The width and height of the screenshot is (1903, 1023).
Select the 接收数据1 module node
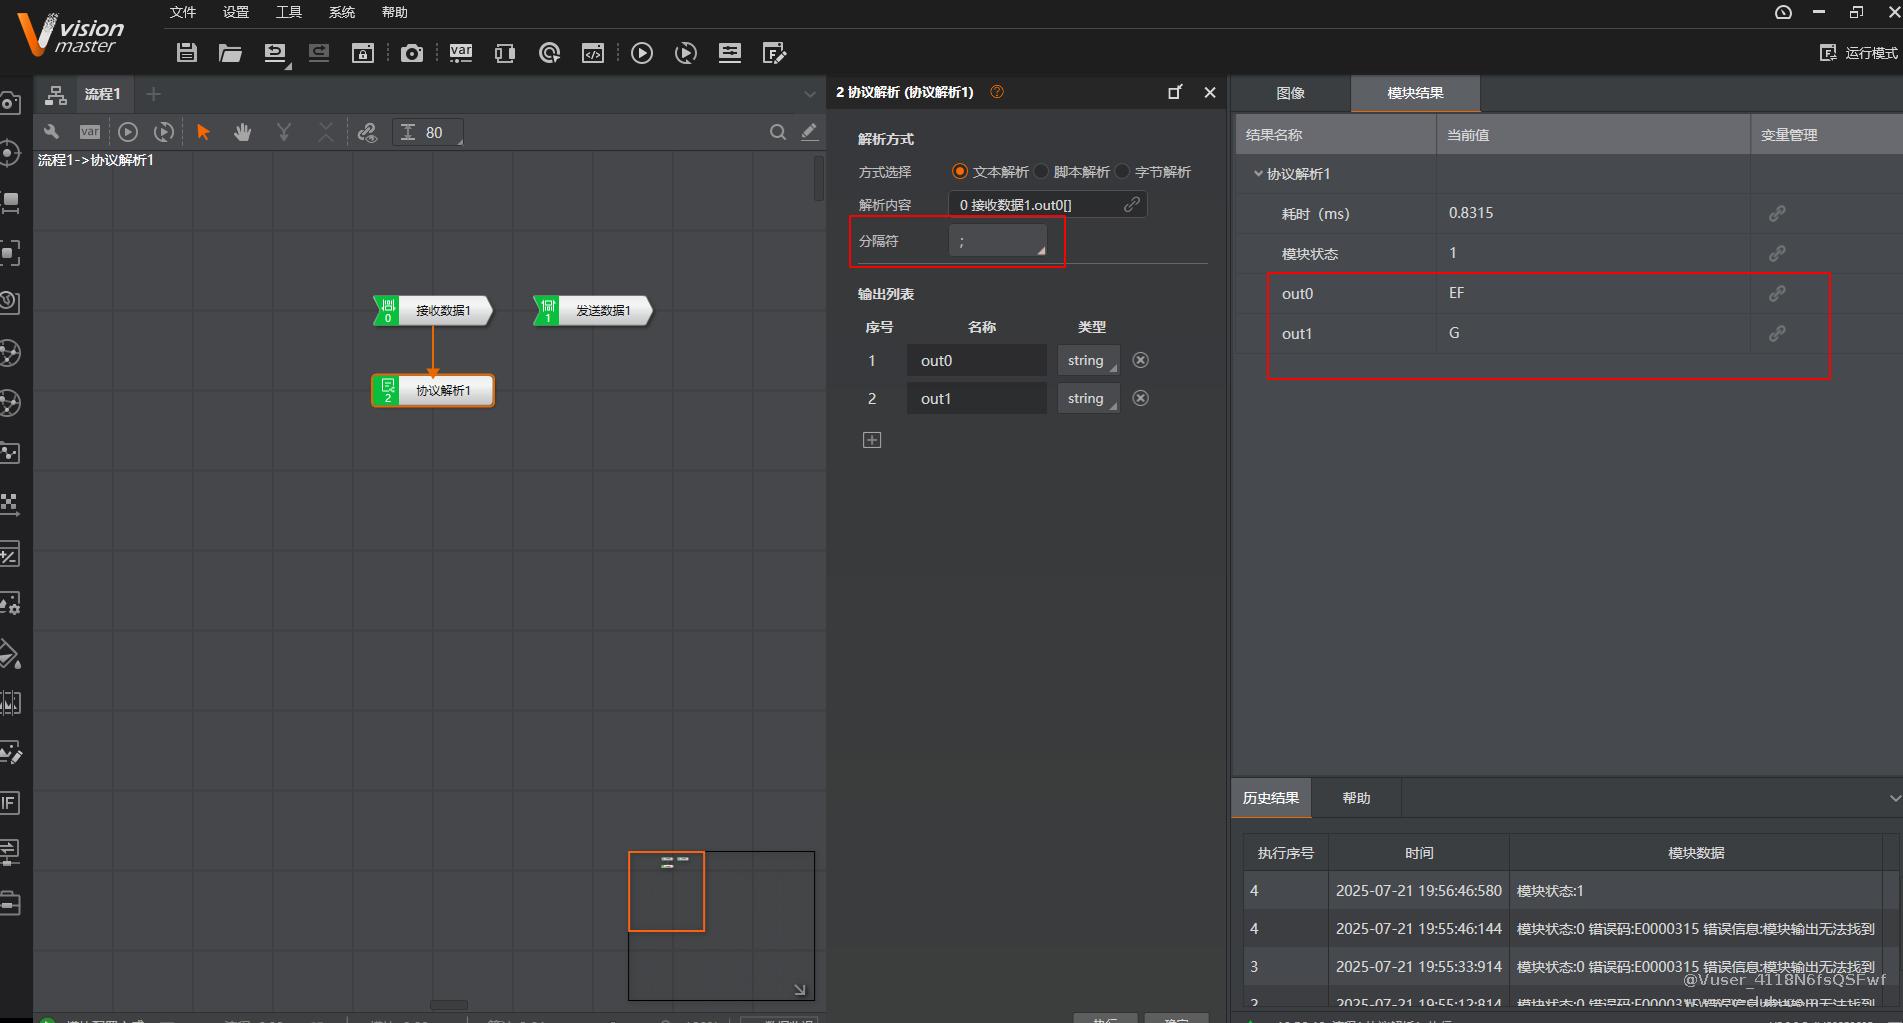433,311
